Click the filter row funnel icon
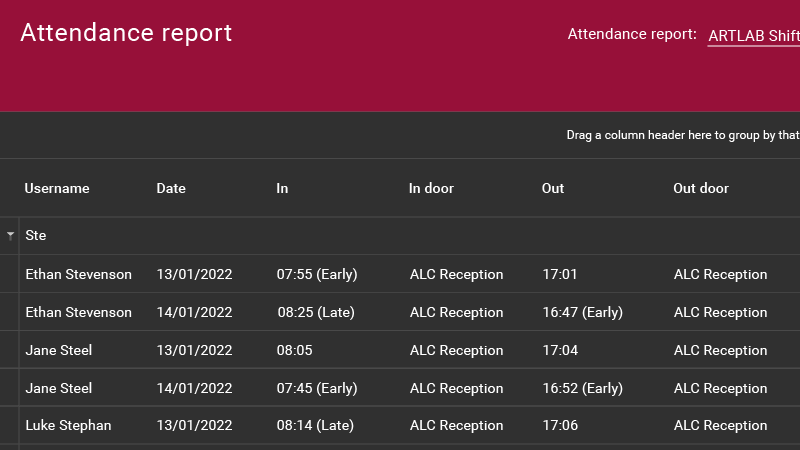This screenshot has height=450, width=800. point(10,236)
